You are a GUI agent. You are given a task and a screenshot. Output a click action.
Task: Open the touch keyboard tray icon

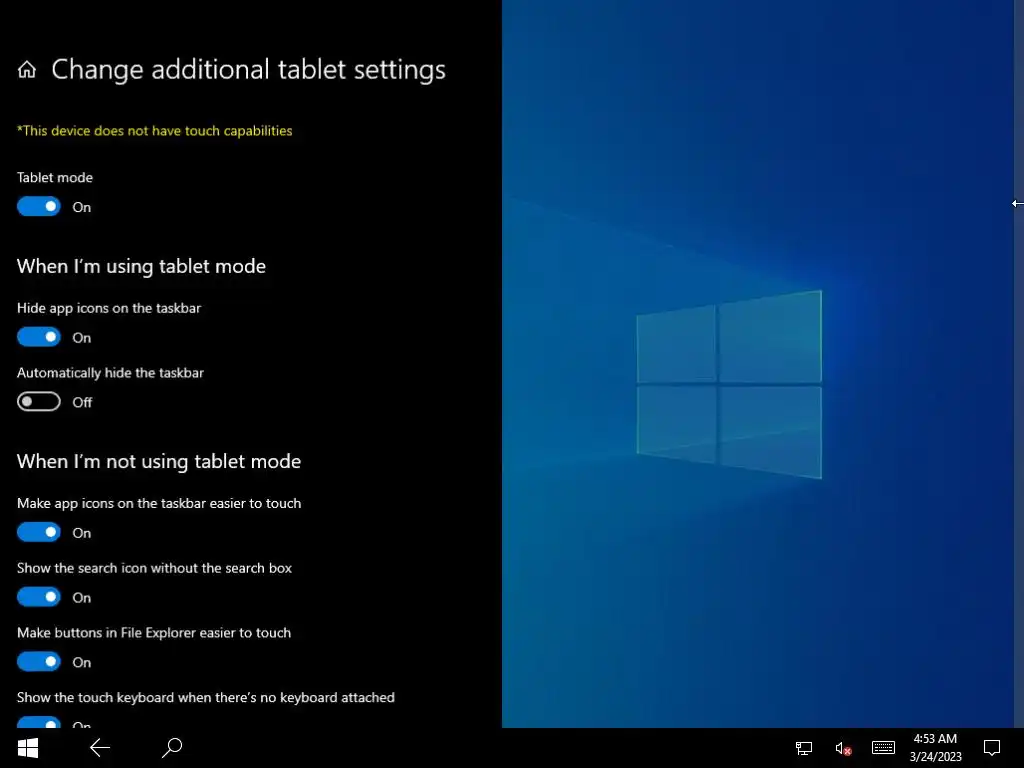coord(884,748)
